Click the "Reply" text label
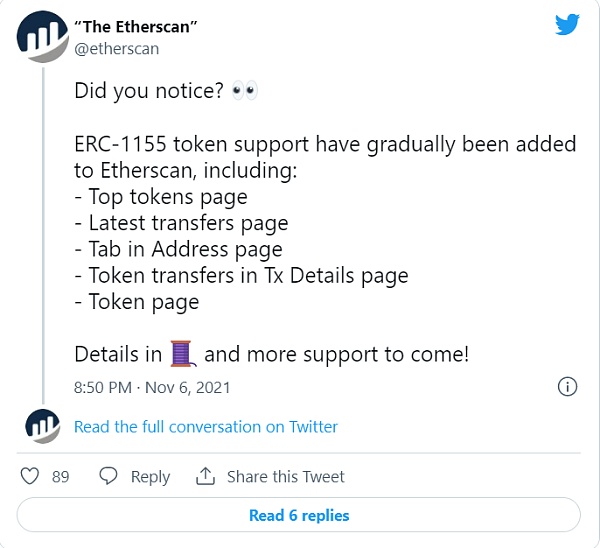Image resolution: width=600 pixels, height=548 pixels. [x=150, y=477]
